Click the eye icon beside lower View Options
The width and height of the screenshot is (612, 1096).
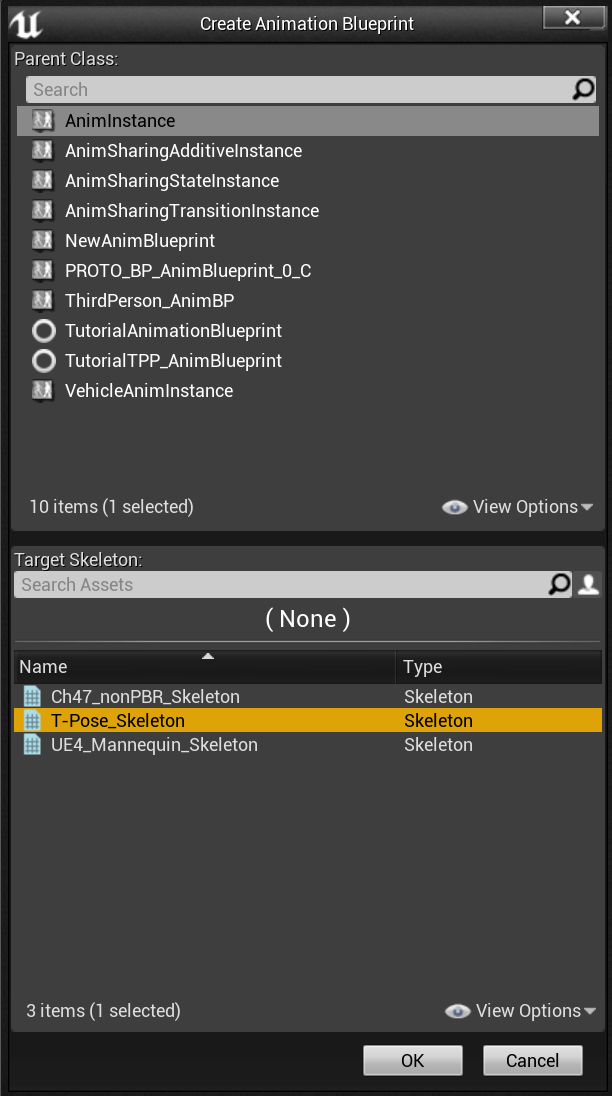[458, 1011]
